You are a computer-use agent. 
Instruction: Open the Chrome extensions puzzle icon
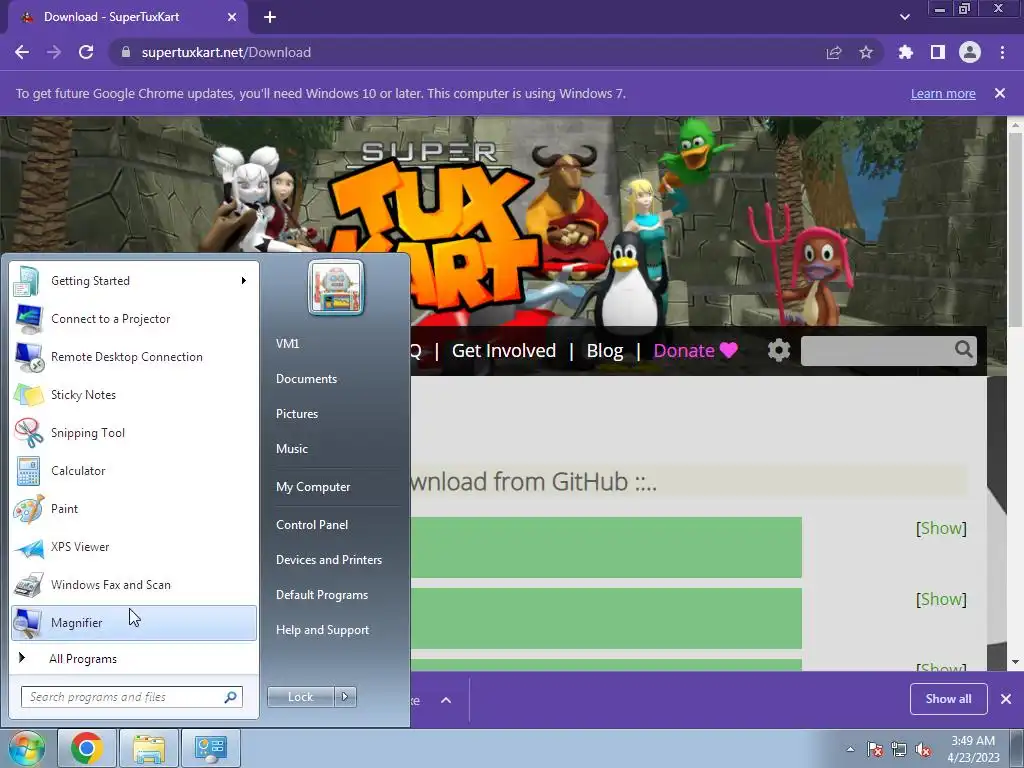tap(906, 52)
